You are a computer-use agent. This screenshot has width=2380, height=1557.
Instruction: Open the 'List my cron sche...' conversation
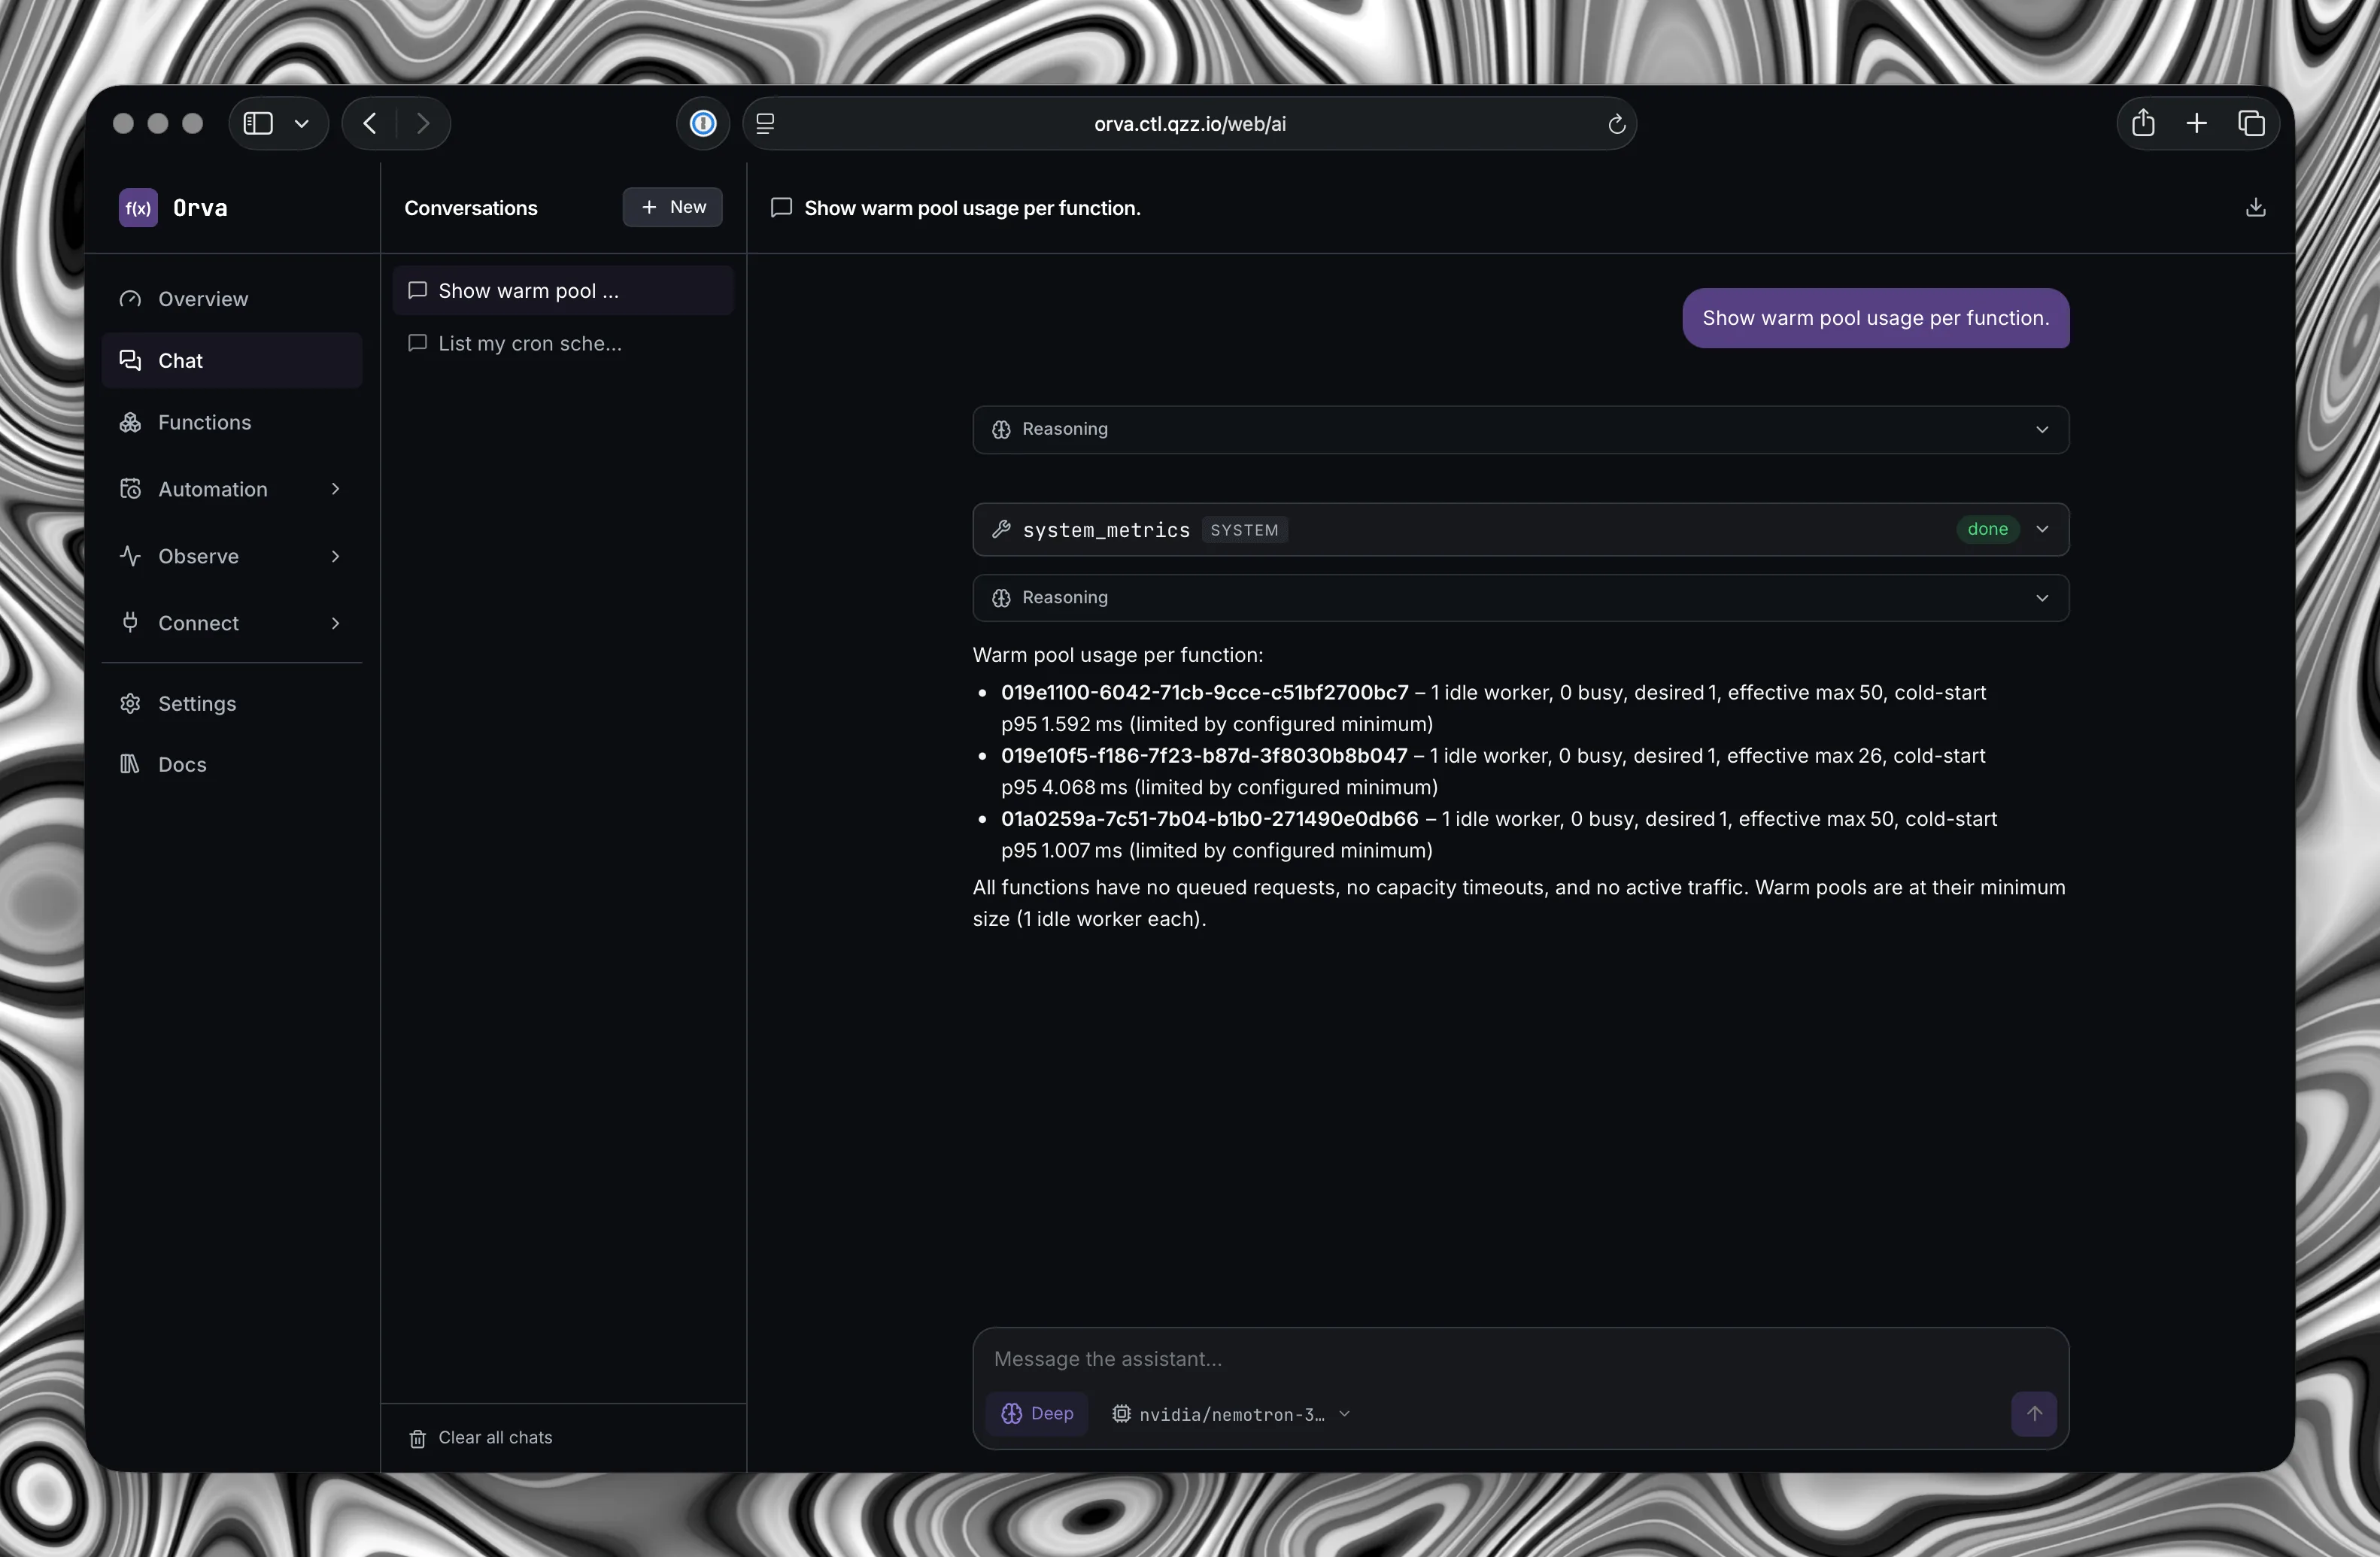564,344
